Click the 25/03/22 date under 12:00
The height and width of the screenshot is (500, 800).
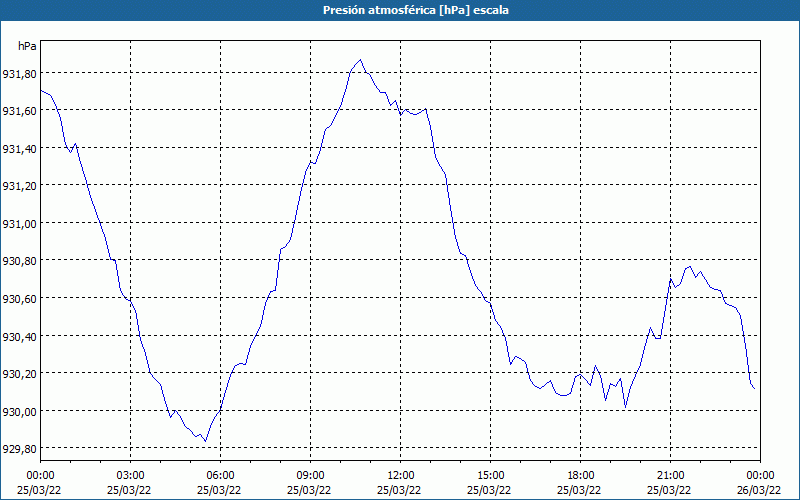[x=400, y=490]
